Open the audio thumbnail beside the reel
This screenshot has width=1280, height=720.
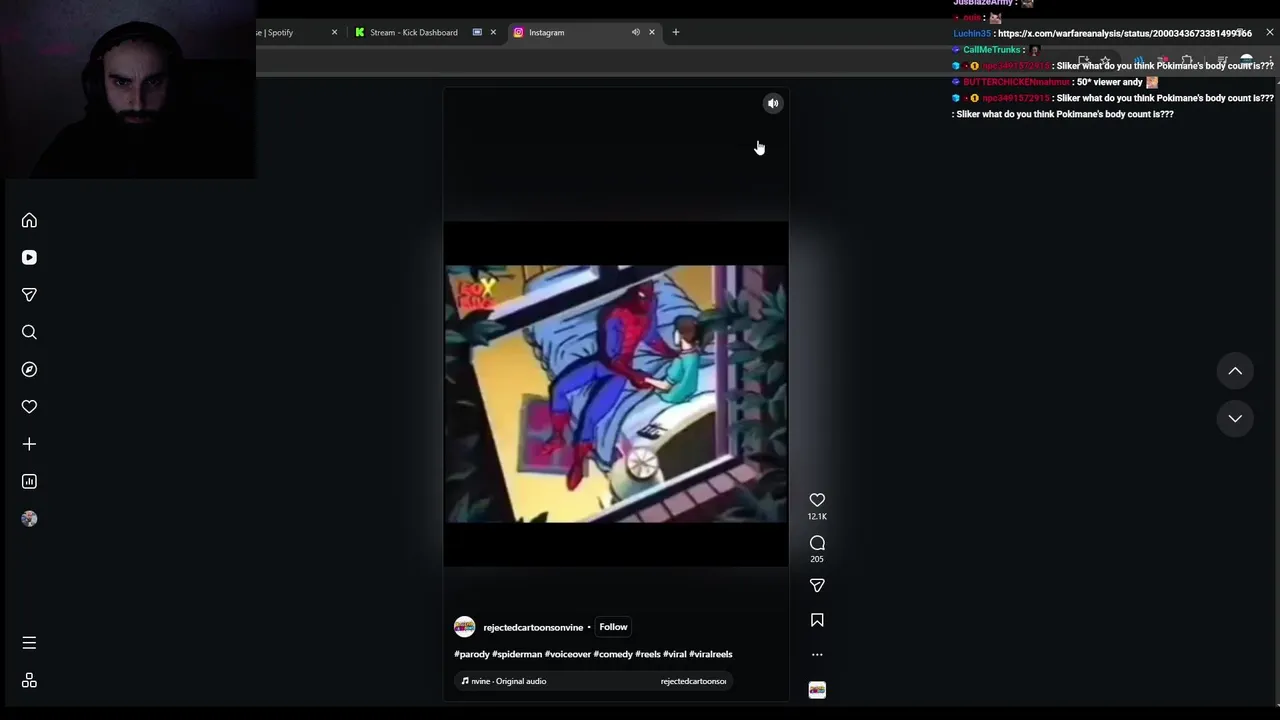817,690
